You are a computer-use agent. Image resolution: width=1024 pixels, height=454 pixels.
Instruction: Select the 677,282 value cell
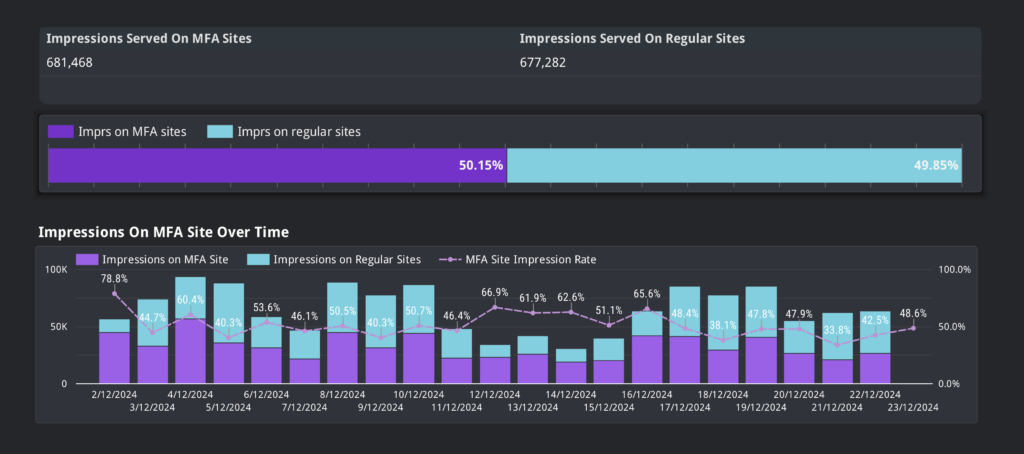(x=543, y=63)
